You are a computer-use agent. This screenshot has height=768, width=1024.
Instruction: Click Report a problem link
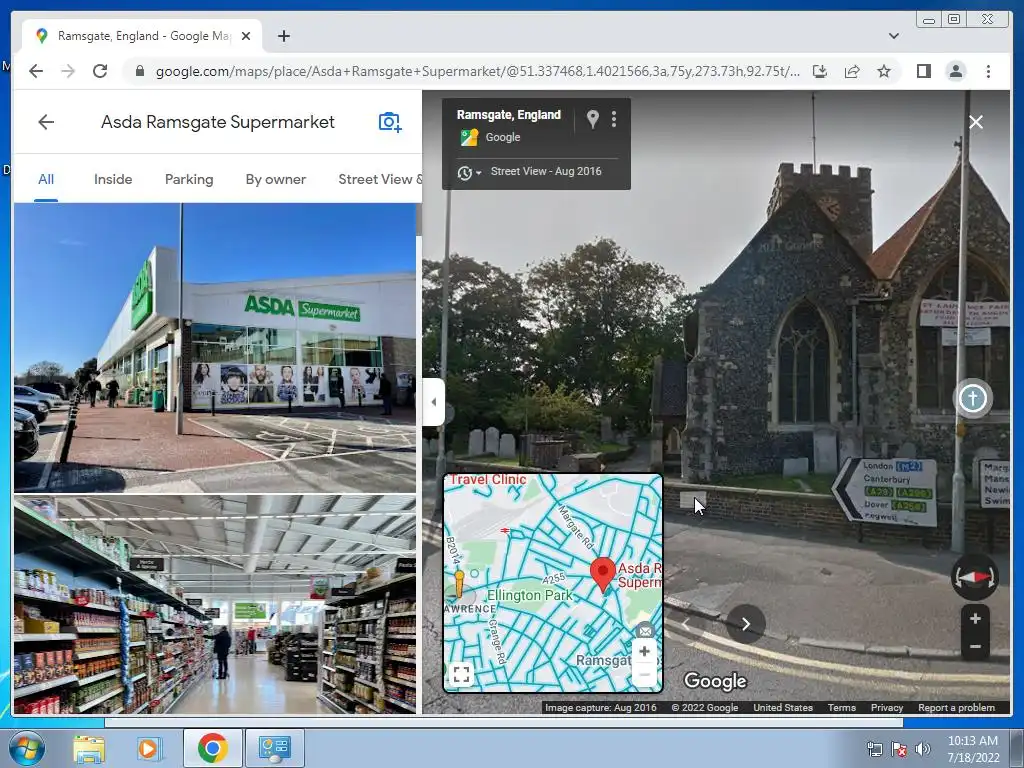pyautogui.click(x=956, y=707)
